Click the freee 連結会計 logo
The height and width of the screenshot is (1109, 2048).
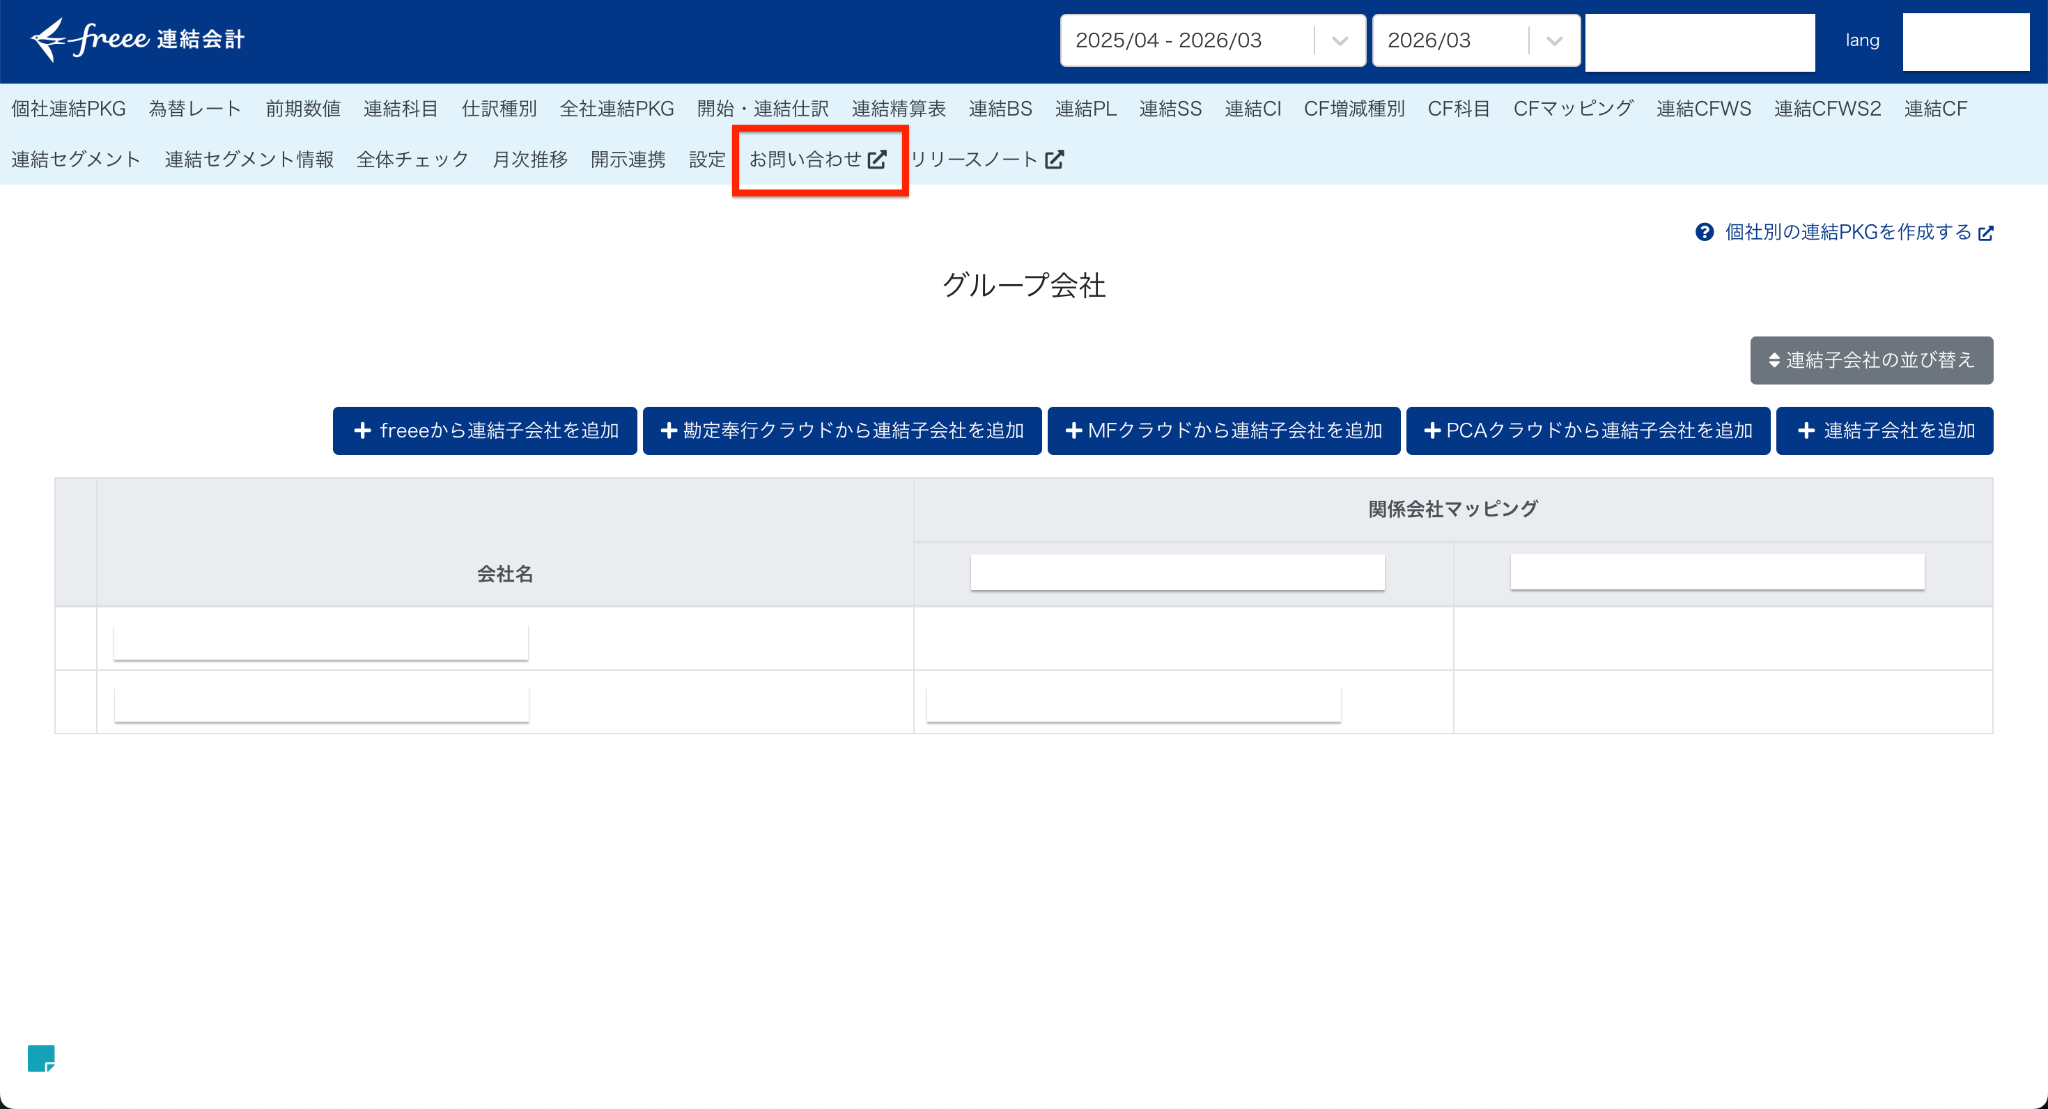(138, 40)
